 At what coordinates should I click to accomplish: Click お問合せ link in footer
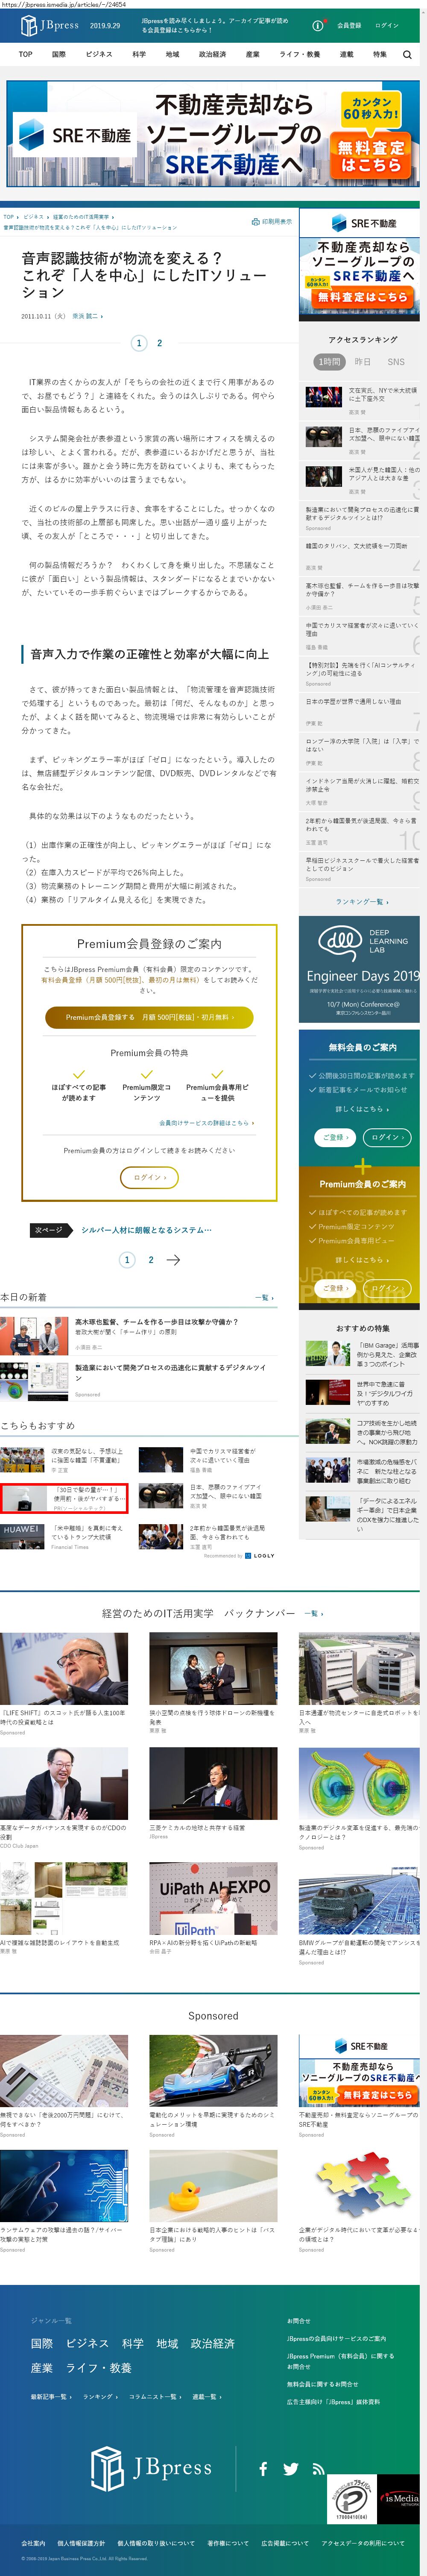click(298, 2321)
